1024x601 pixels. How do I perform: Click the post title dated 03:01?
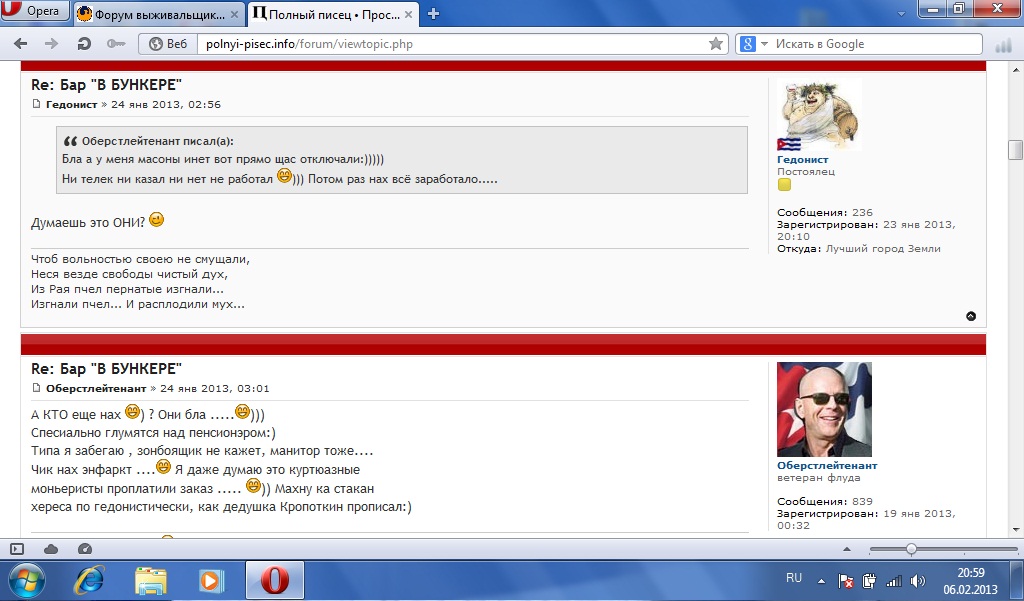(106, 369)
